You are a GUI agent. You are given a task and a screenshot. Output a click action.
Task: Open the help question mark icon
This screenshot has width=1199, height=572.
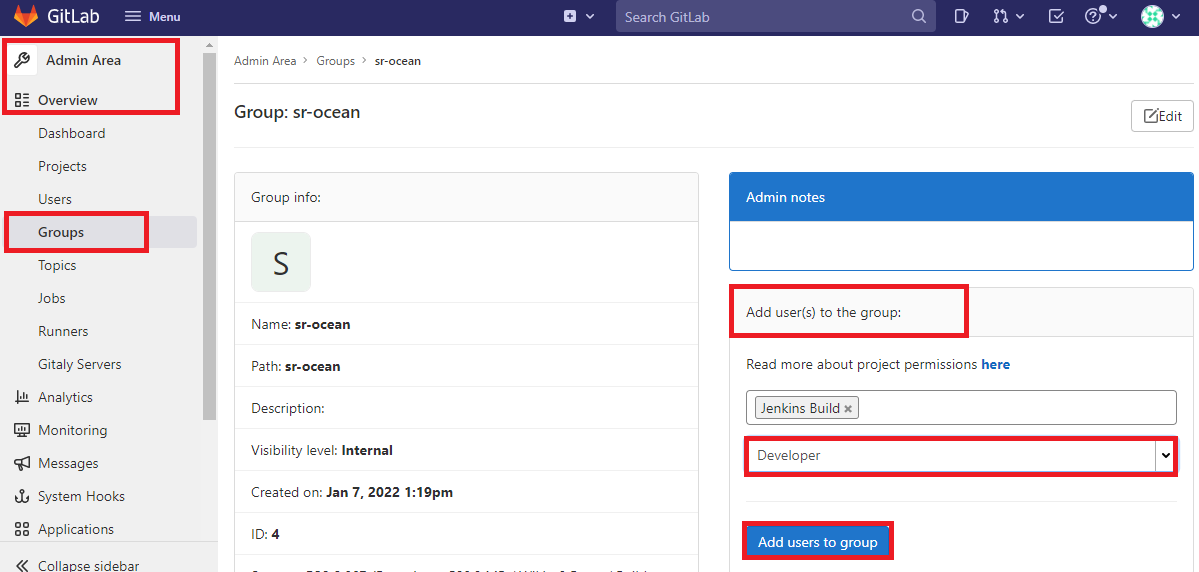point(1093,16)
